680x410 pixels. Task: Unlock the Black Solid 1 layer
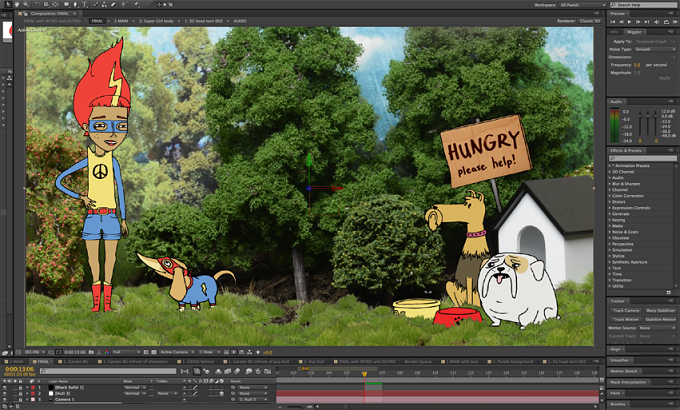click(x=20, y=387)
